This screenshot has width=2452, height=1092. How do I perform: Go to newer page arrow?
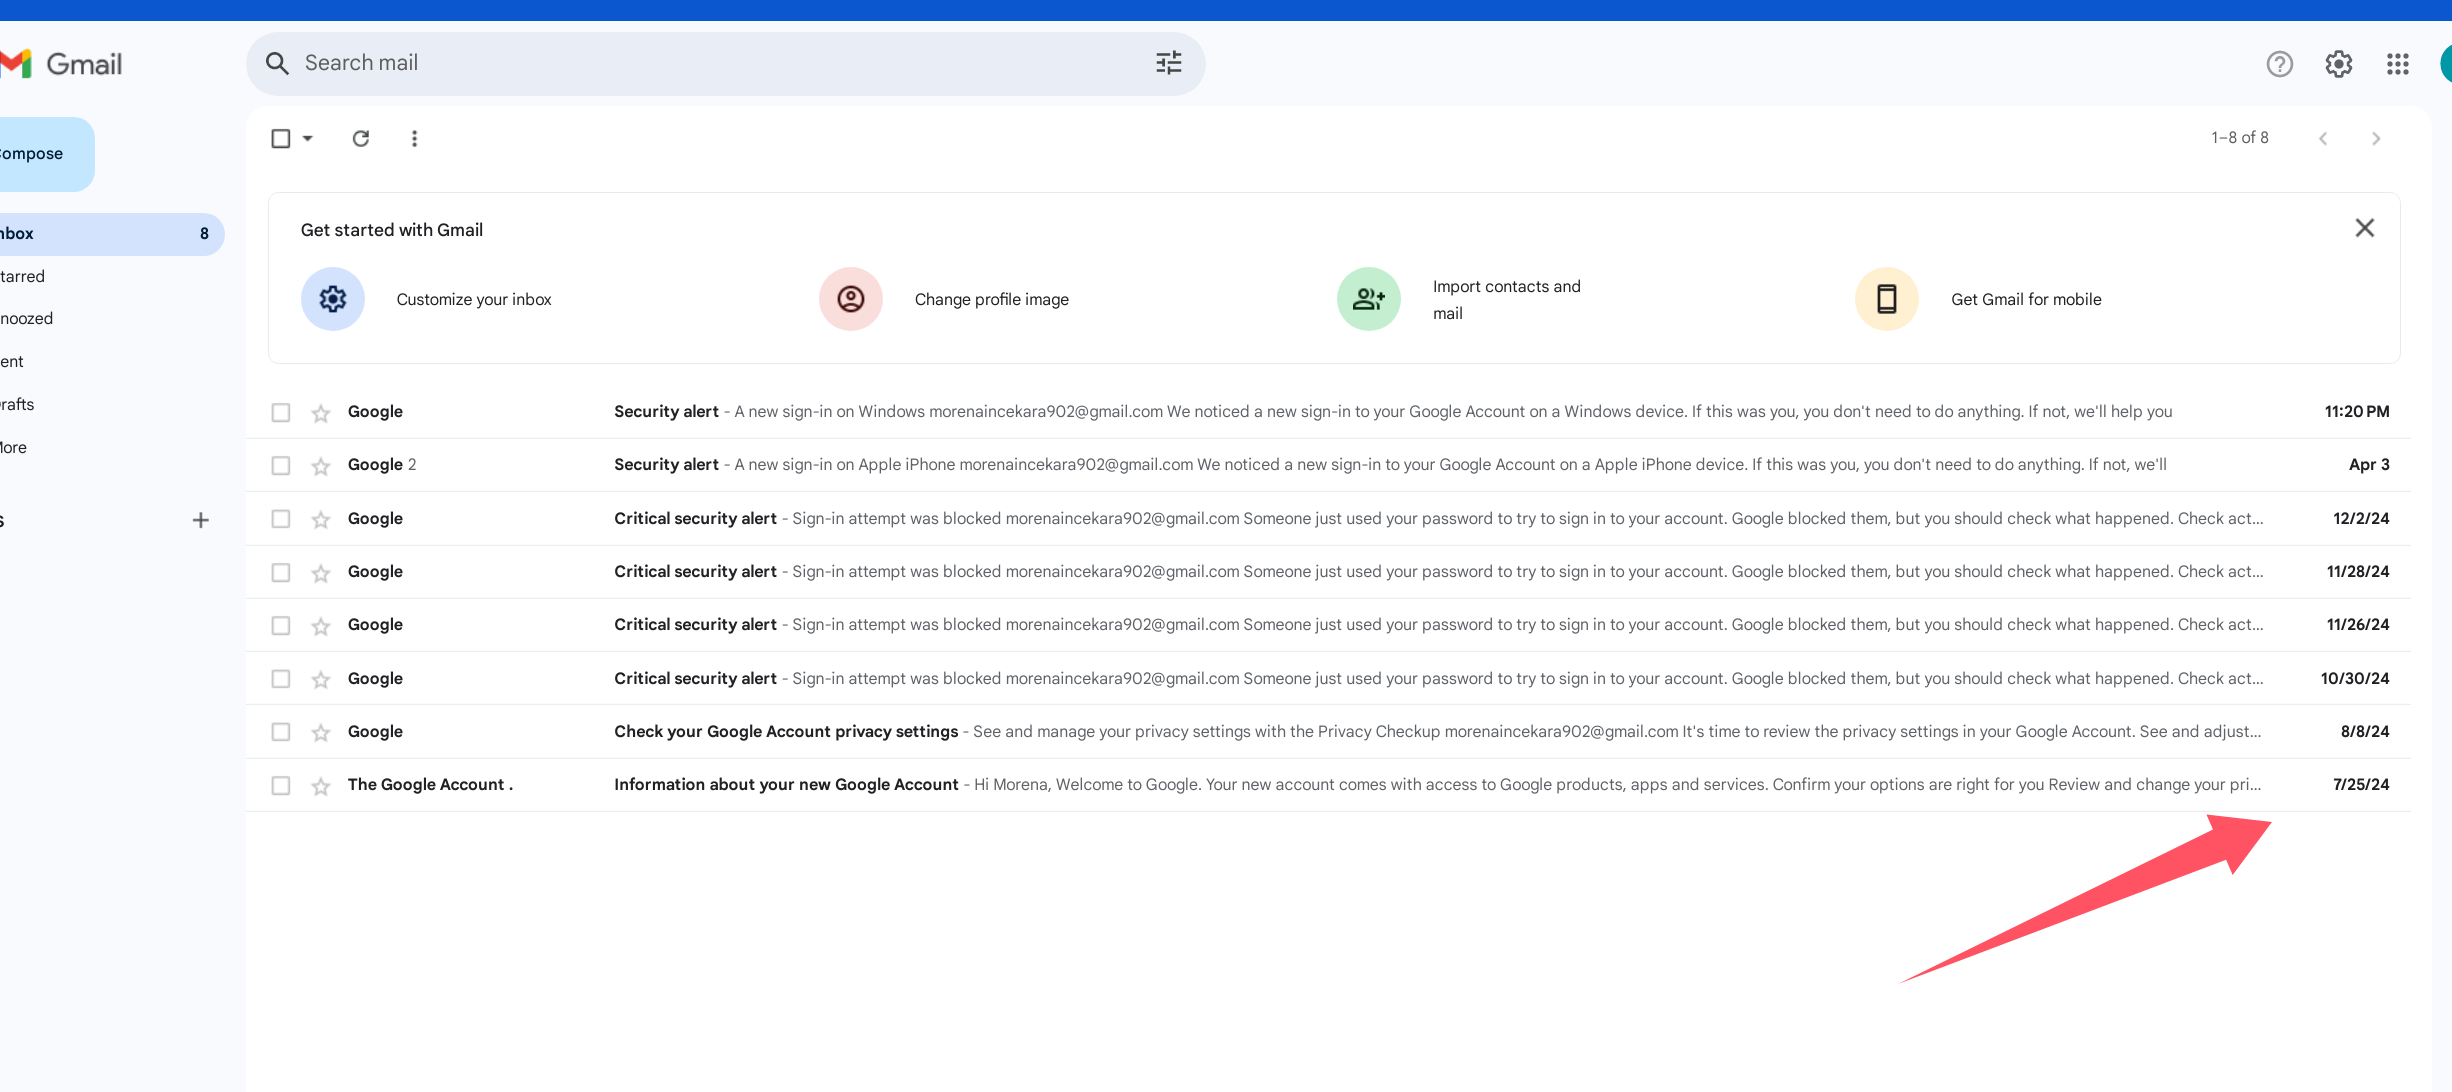click(x=2323, y=138)
